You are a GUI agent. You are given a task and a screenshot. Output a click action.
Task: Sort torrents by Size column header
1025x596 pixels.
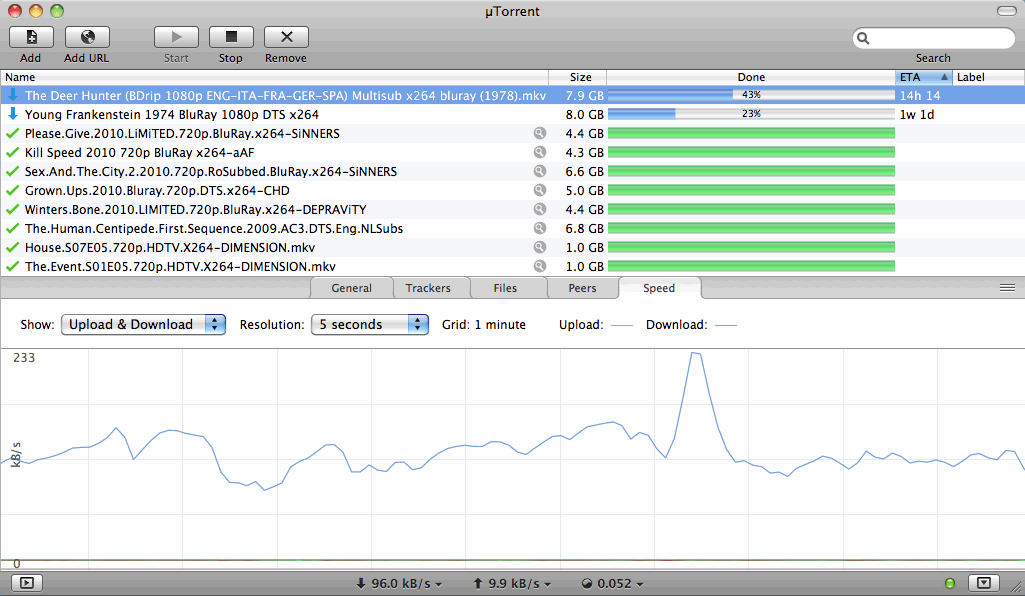[x=578, y=77]
